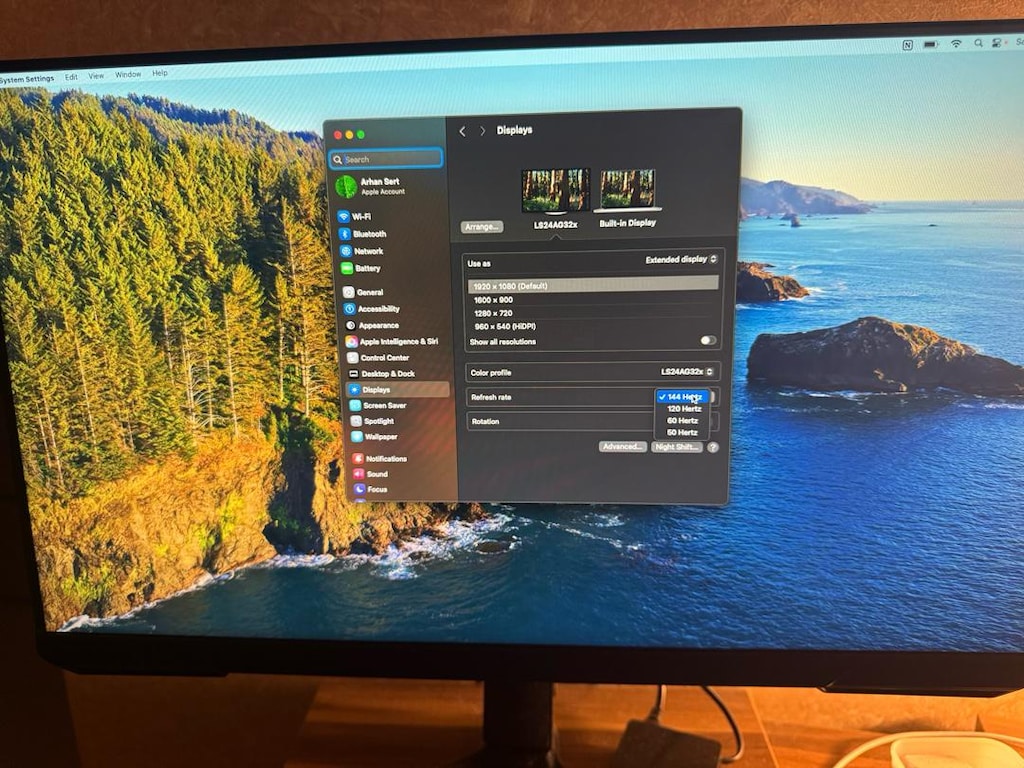This screenshot has width=1024, height=768.
Task: Choose 144 Hertz refresh rate
Action: point(682,396)
